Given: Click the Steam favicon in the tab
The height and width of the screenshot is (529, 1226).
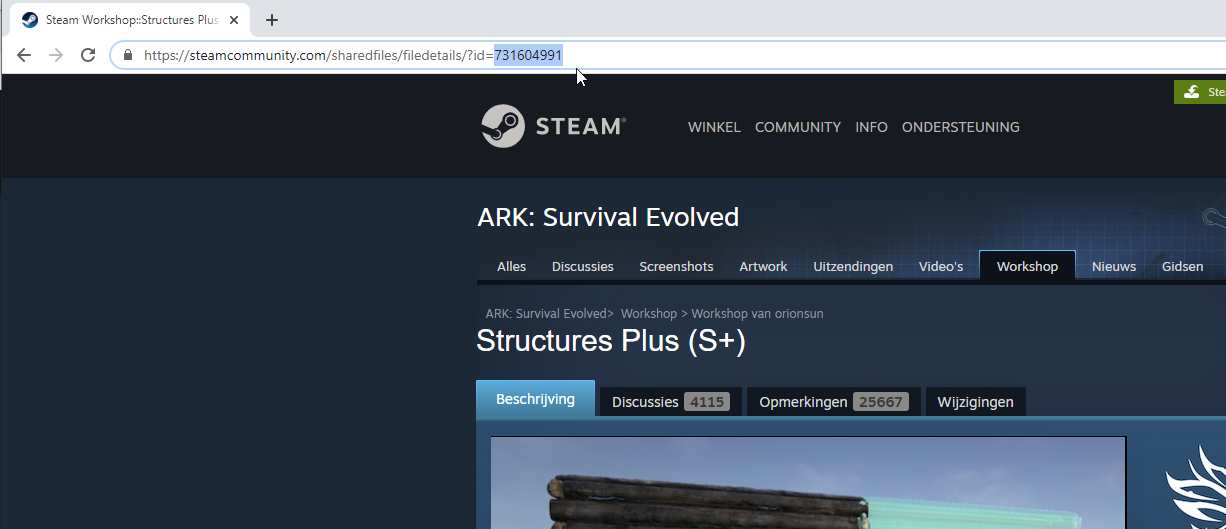Looking at the screenshot, I should pos(30,20).
